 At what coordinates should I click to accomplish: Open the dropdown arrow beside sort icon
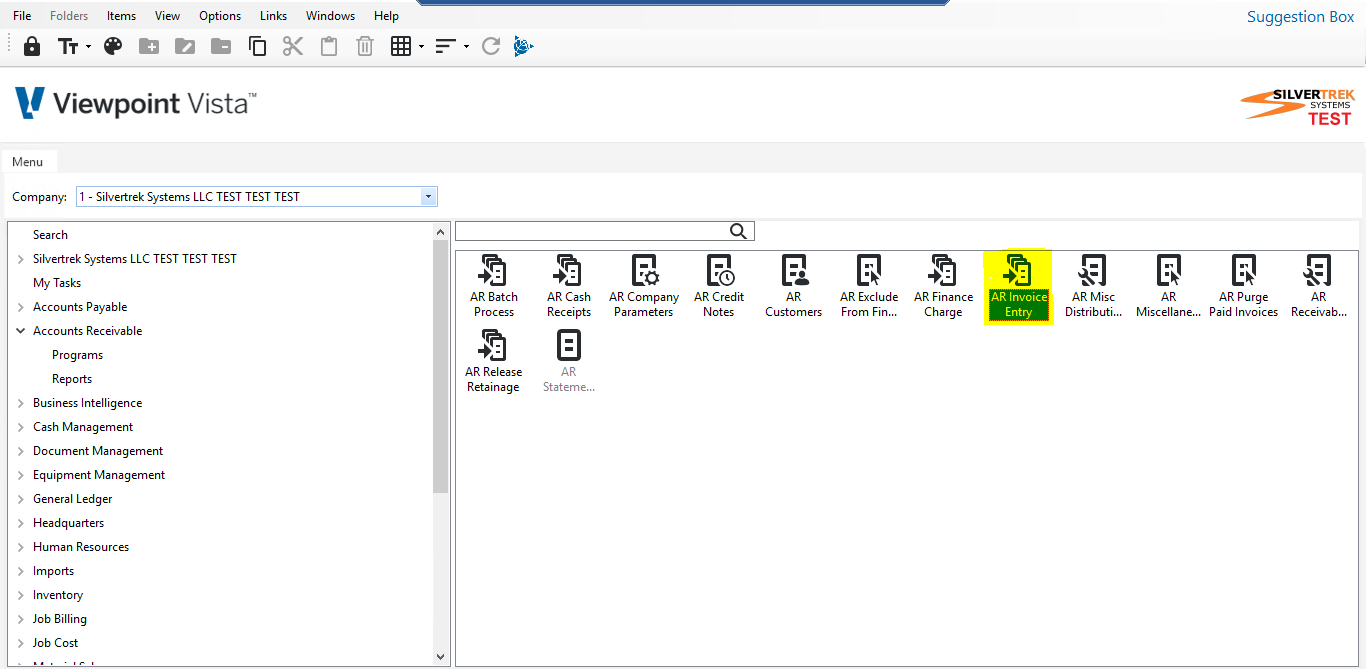[466, 47]
